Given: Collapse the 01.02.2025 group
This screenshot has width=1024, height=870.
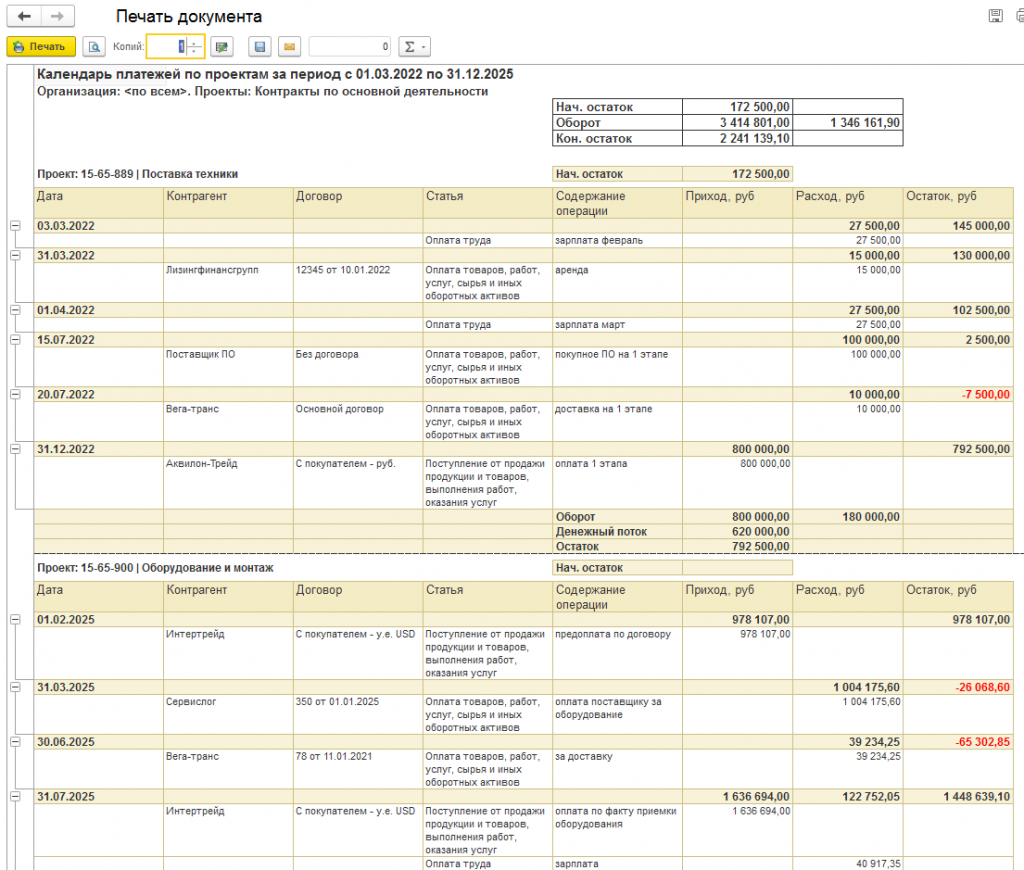Looking at the screenshot, I should 15,619.
